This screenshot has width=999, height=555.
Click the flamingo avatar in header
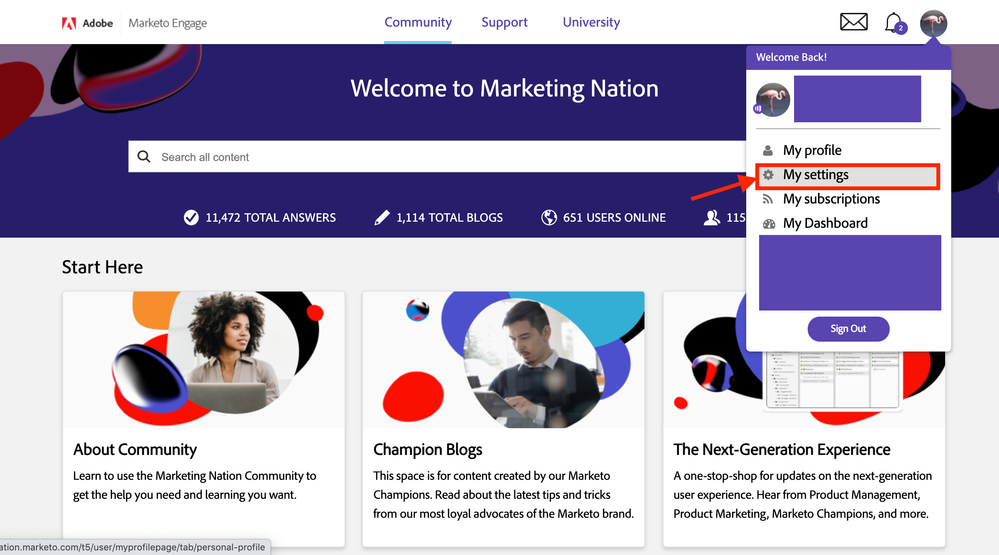pyautogui.click(x=933, y=23)
